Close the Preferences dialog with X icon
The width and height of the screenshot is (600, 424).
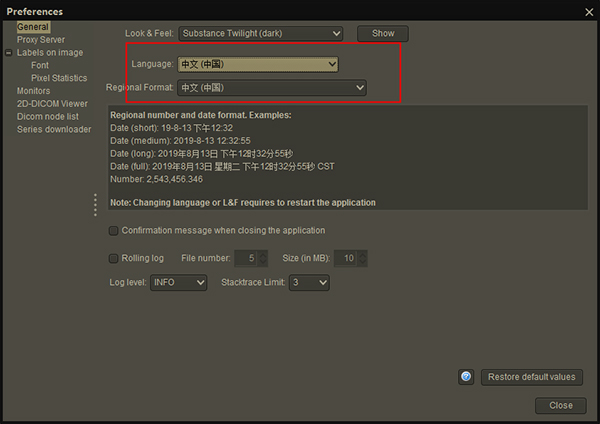pos(589,11)
